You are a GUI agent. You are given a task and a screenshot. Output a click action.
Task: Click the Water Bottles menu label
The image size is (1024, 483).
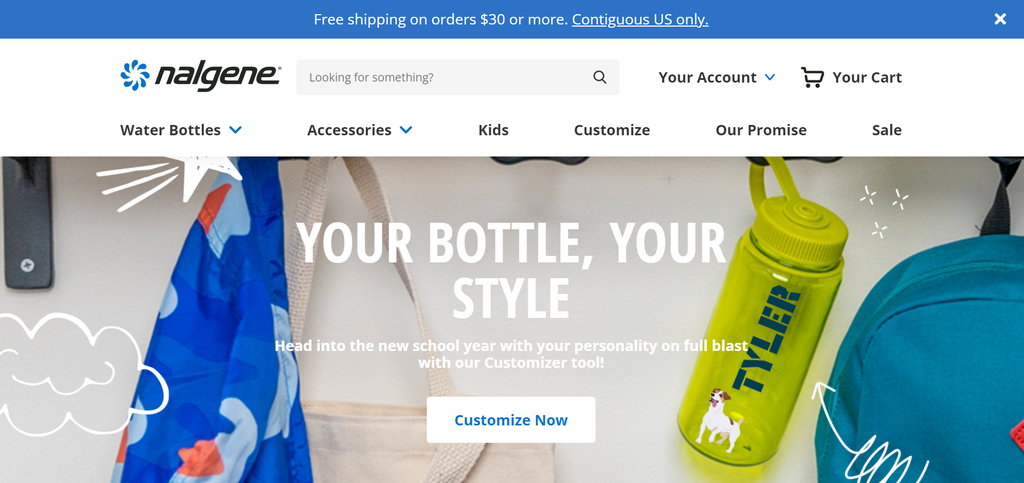click(x=170, y=130)
